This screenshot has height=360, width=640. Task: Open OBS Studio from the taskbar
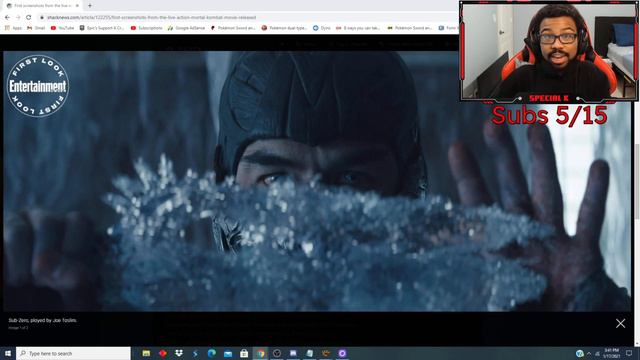pyautogui.click(x=277, y=353)
